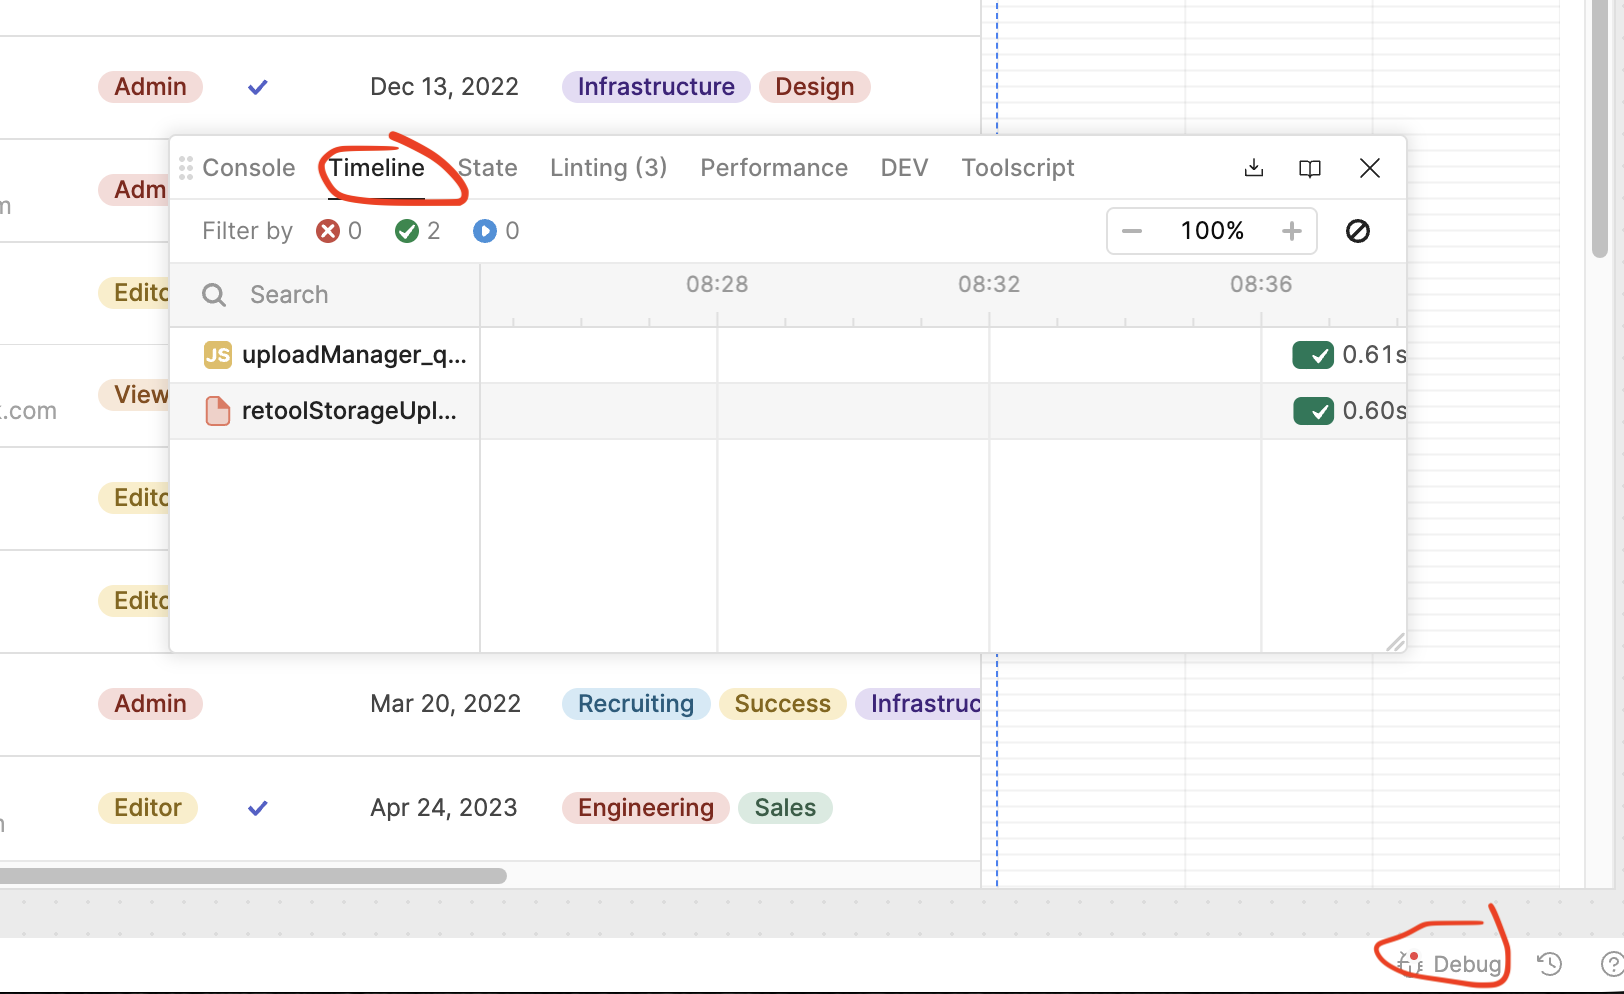Open the documentation book icon

(x=1309, y=168)
